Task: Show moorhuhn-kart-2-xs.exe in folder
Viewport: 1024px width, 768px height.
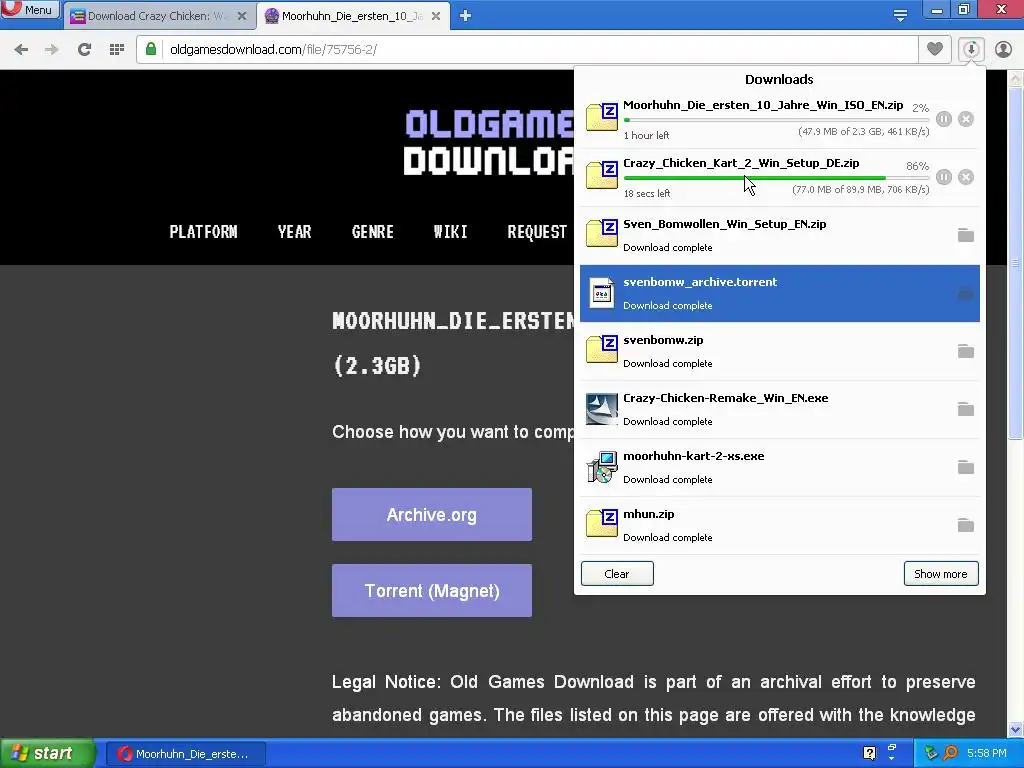Action: pos(966,468)
